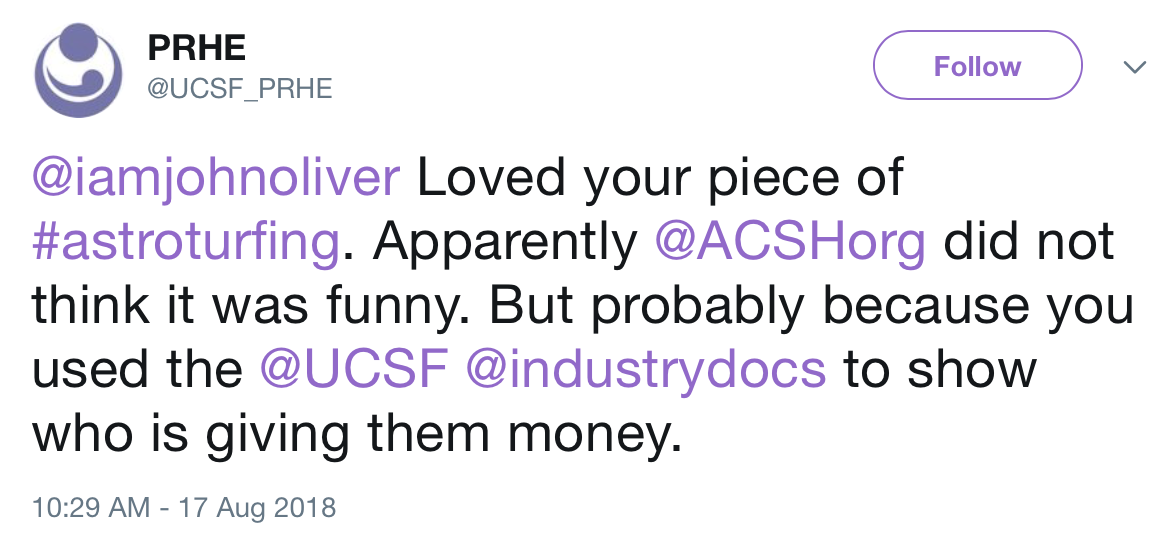The image size is (1160, 541).
Task: Go to the @industrydocs mentioned account
Action: coord(646,369)
